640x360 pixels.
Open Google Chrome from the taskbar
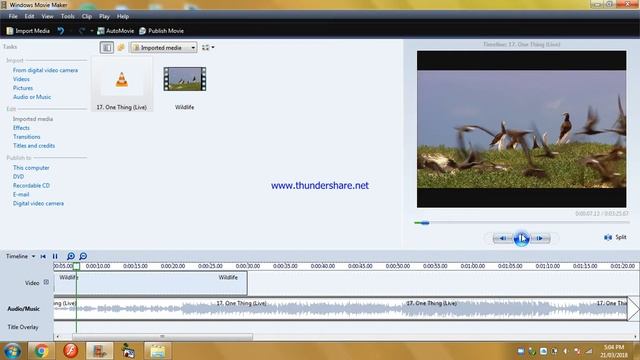pos(41,351)
